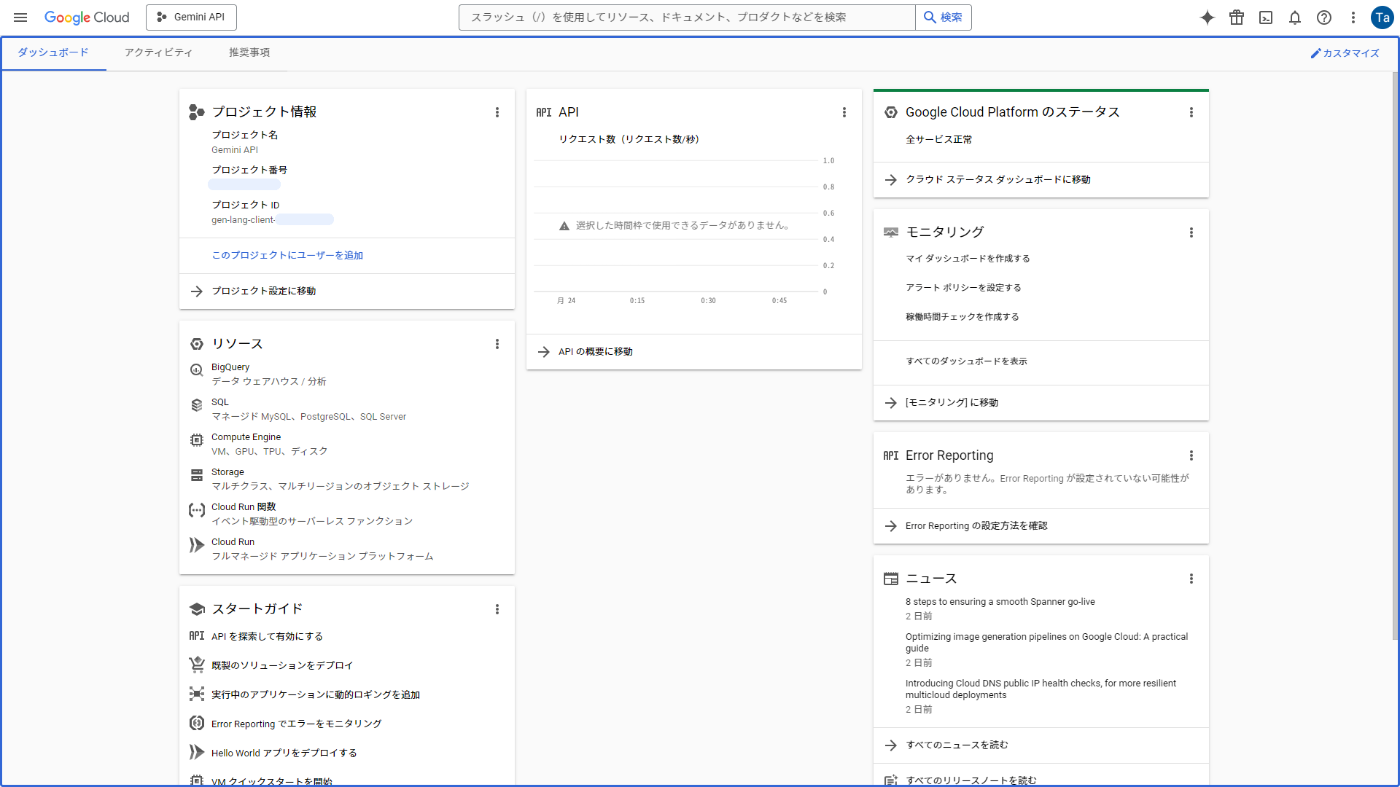
Task: Click the Cloud Run 関数 icon
Action: pyautogui.click(x=197, y=510)
